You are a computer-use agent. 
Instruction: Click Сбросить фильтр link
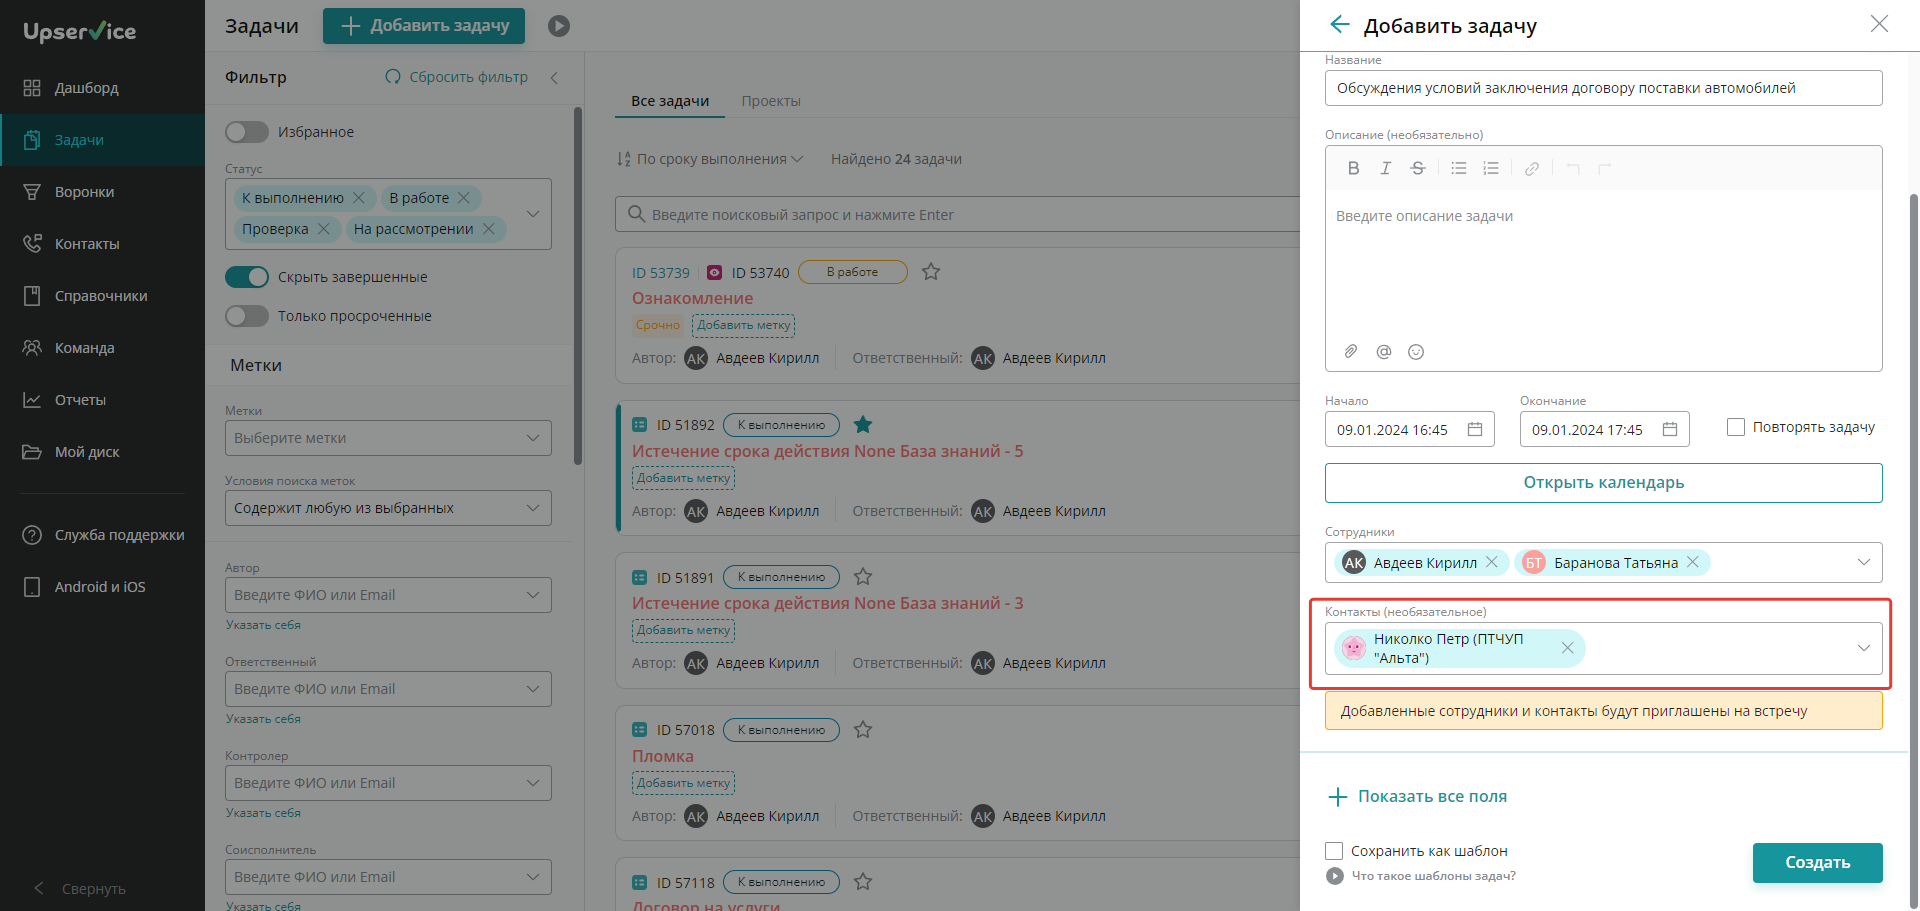[457, 77]
